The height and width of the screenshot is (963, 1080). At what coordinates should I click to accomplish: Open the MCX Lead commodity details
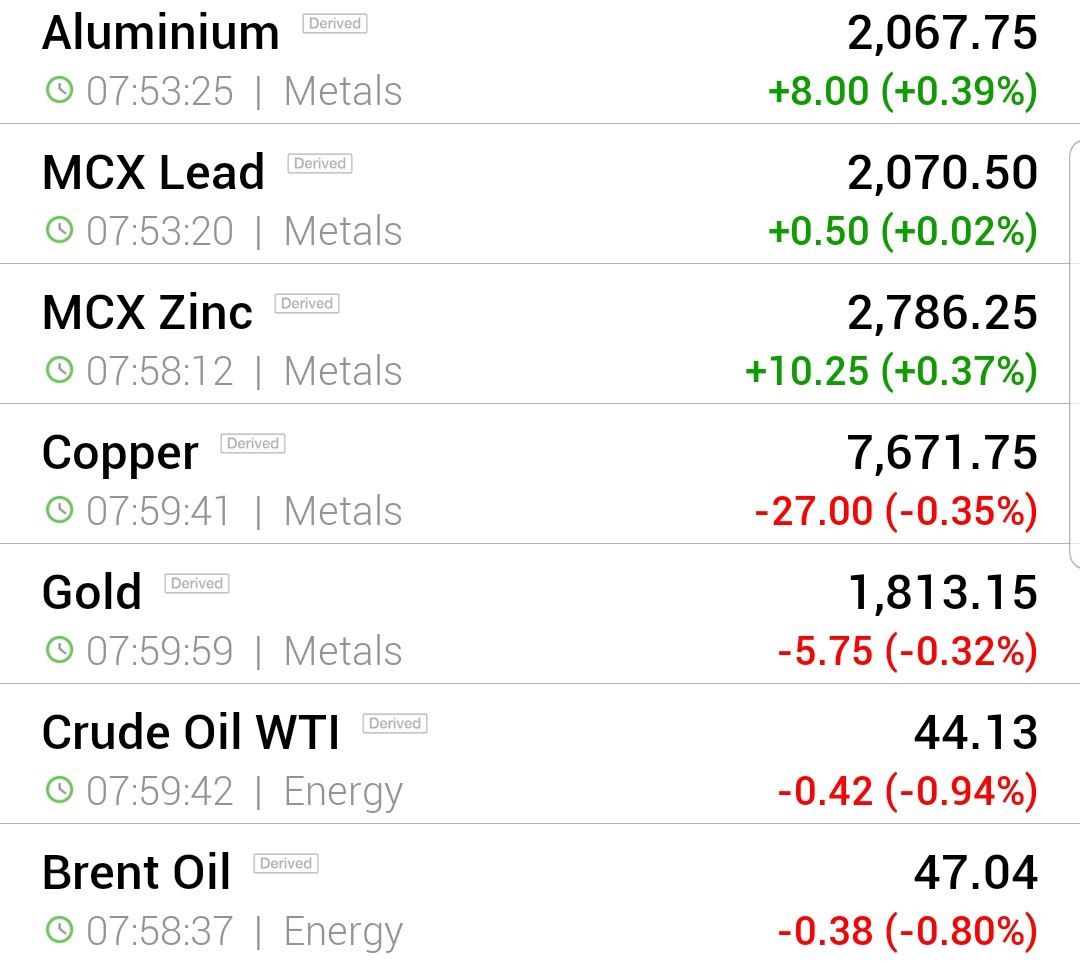point(540,194)
